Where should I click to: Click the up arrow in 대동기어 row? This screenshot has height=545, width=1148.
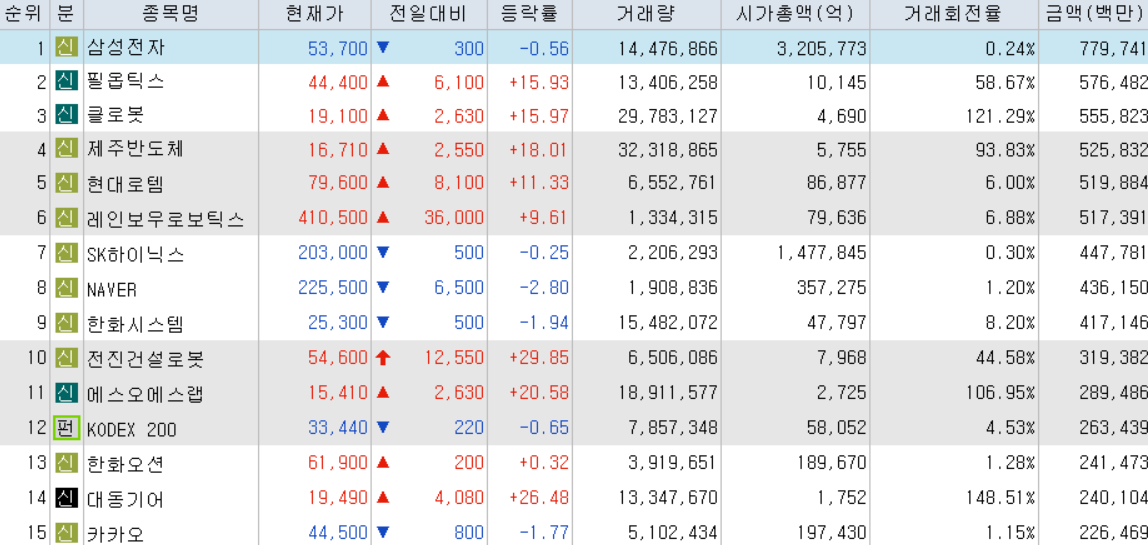tap(383, 498)
